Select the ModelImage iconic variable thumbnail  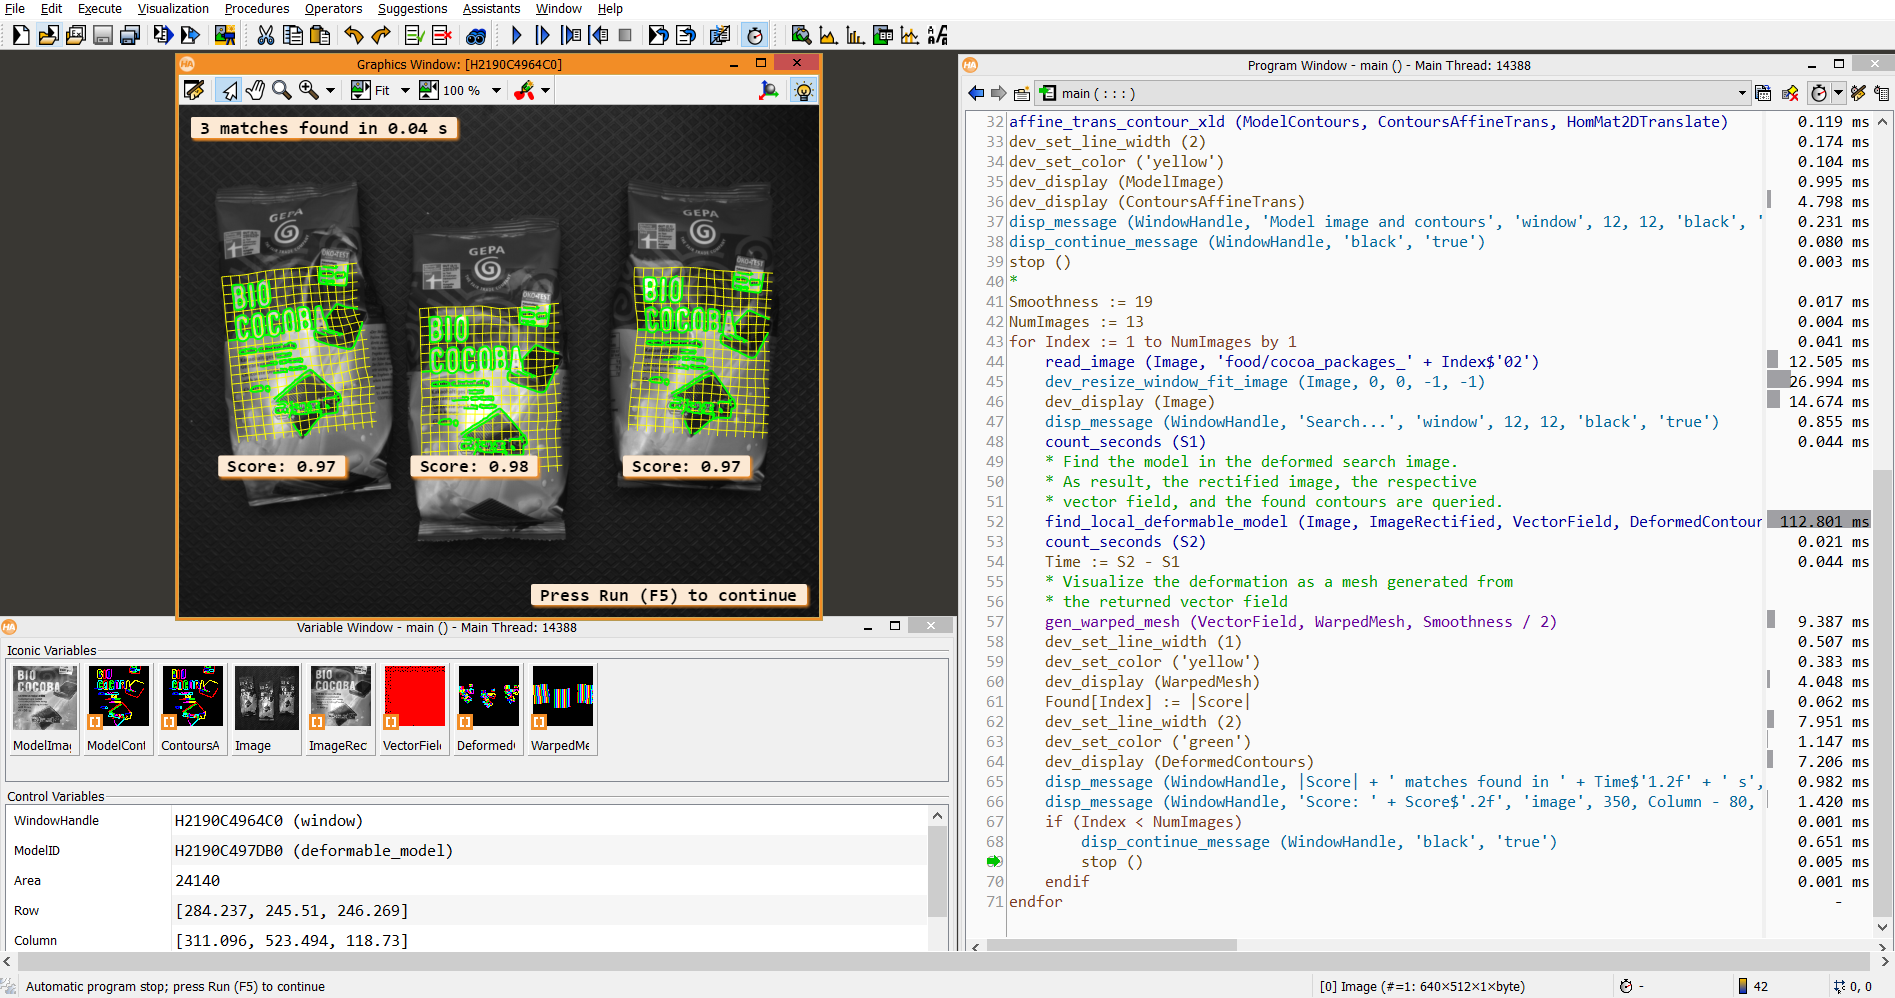[x=44, y=709]
